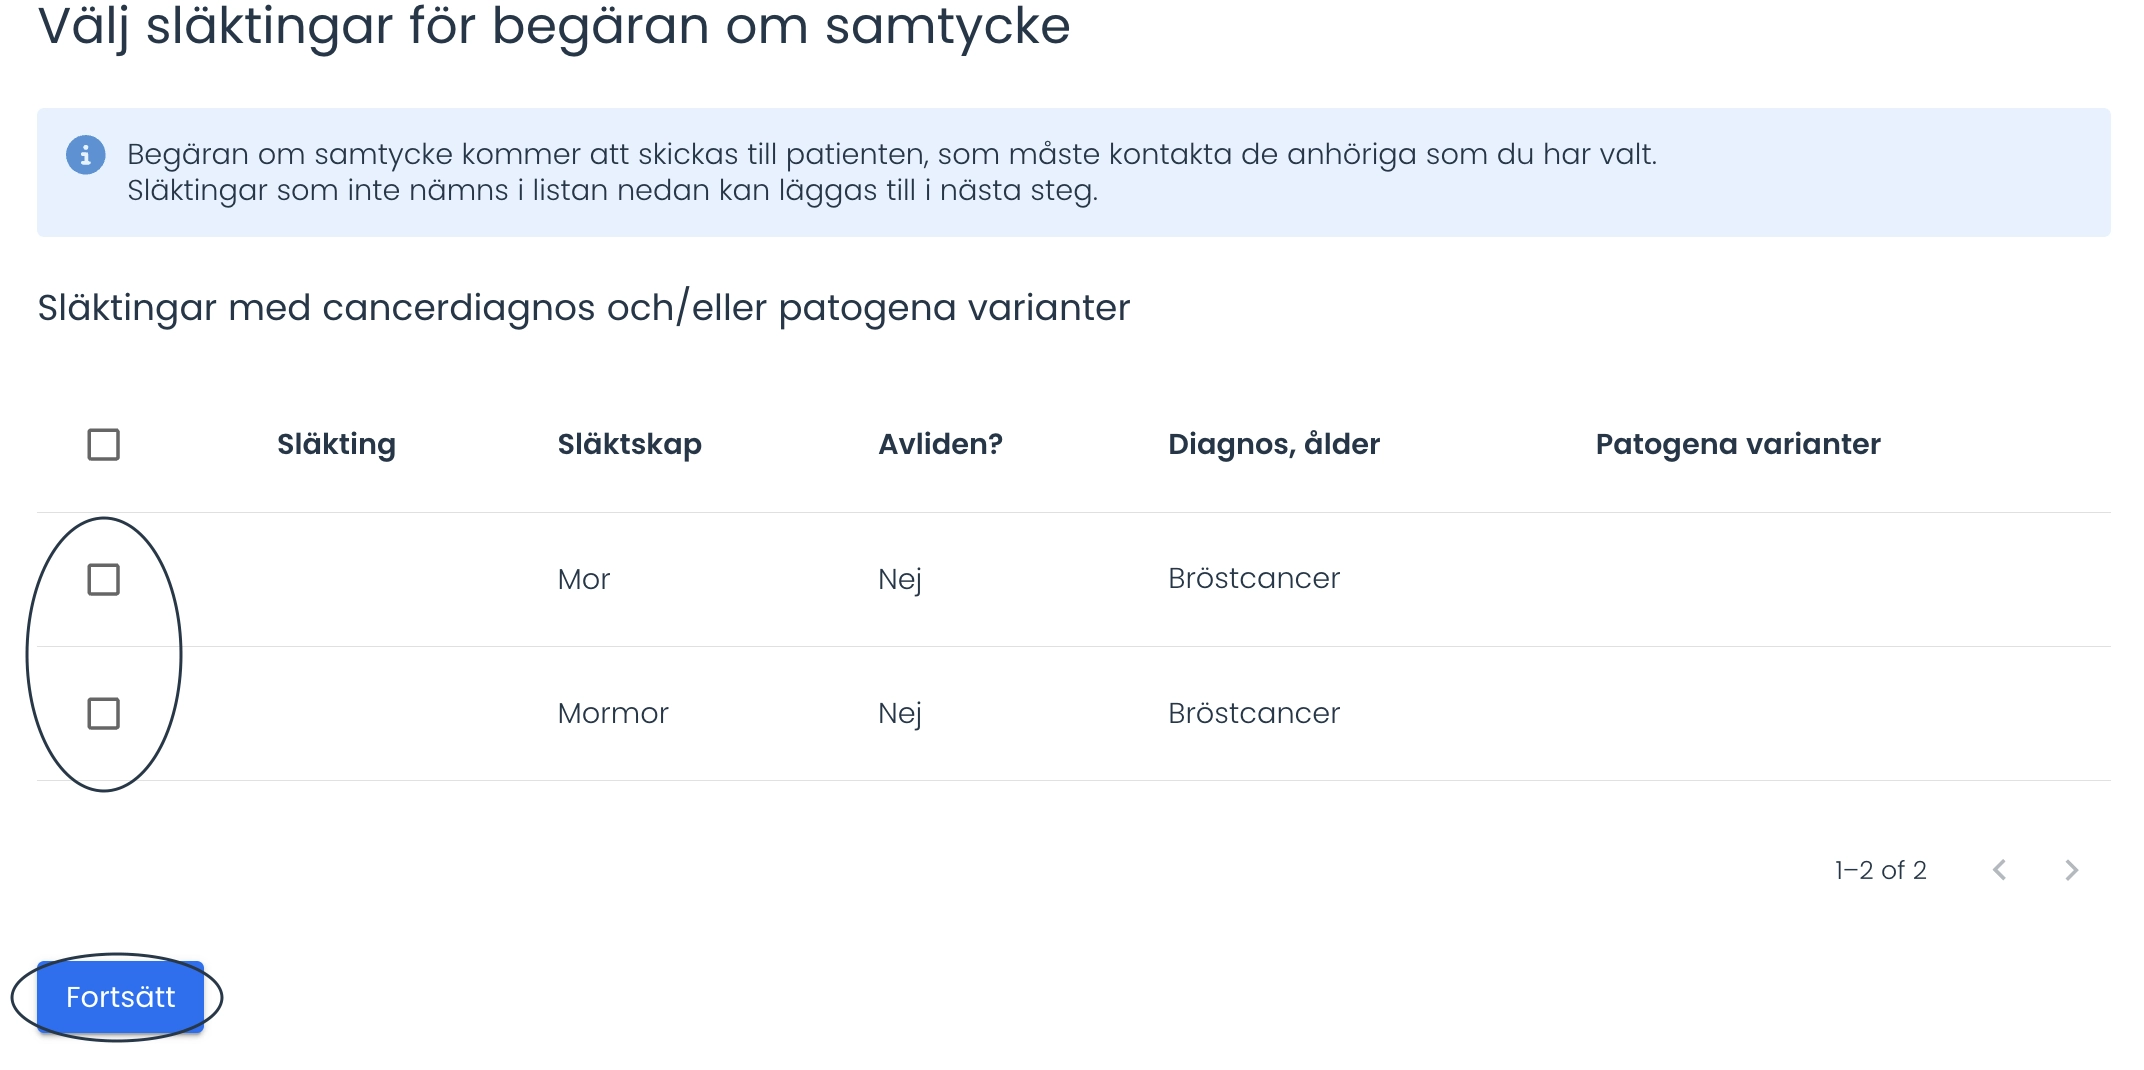The image size is (2144, 1070).
Task: Click the 1–2 of 2 pagination label
Action: point(1880,870)
